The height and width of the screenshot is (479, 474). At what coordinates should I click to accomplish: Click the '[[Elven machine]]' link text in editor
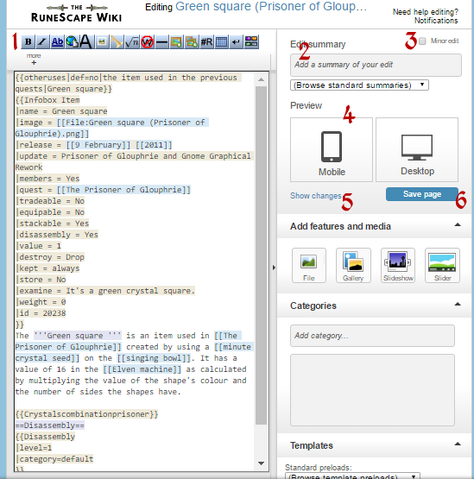pos(142,369)
